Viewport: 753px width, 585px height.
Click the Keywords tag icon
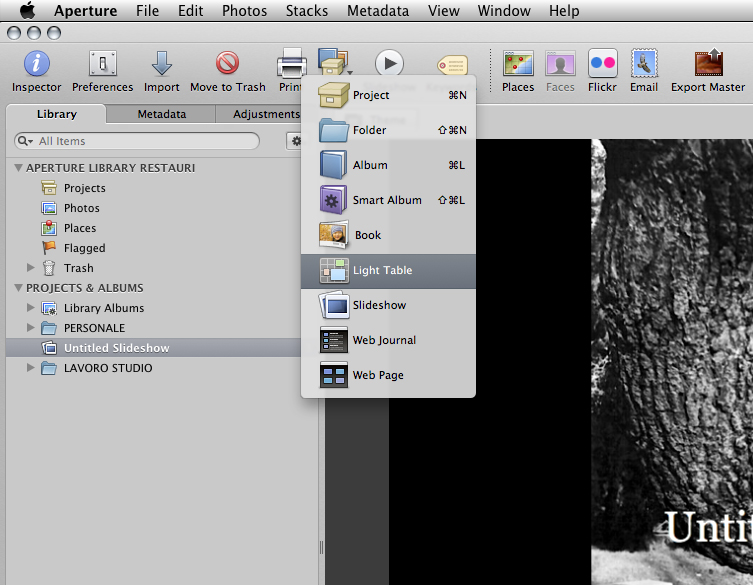(452, 65)
